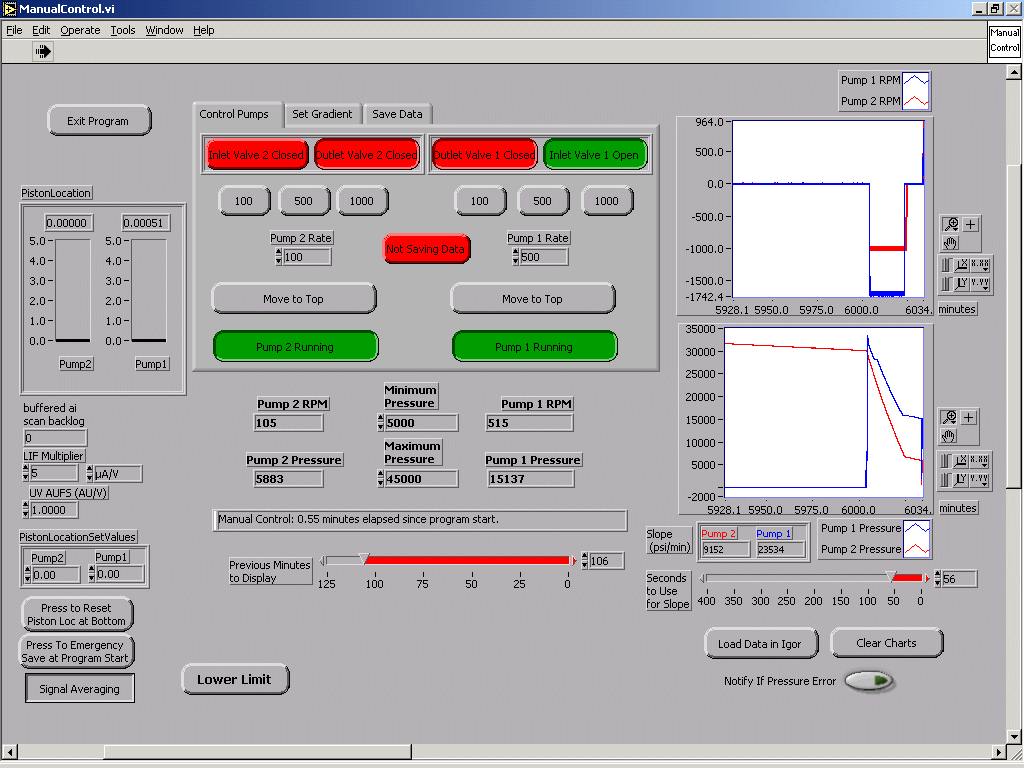Click the Pump2 piston location vertical slide
1024x768 pixels.
(x=72, y=290)
